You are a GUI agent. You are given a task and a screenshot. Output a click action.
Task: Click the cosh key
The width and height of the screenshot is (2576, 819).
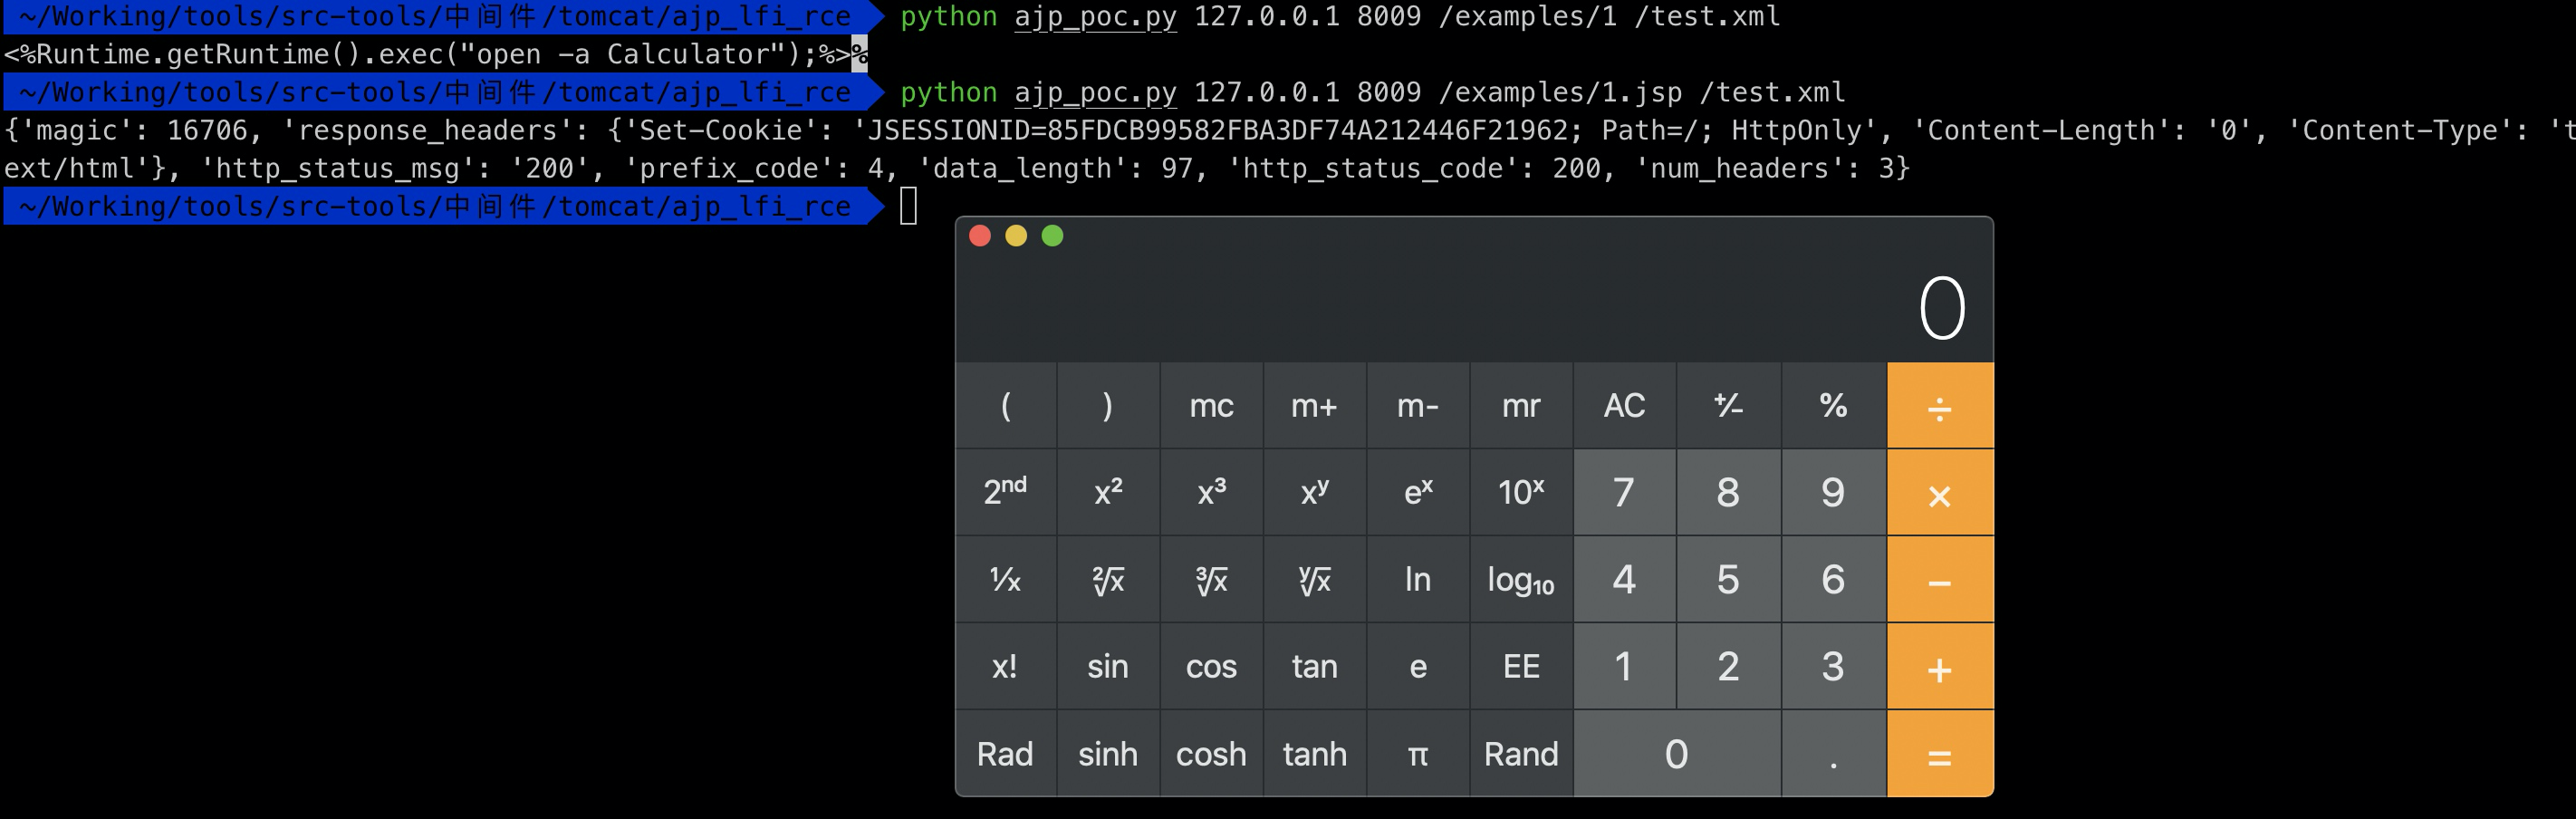[x=1211, y=754]
